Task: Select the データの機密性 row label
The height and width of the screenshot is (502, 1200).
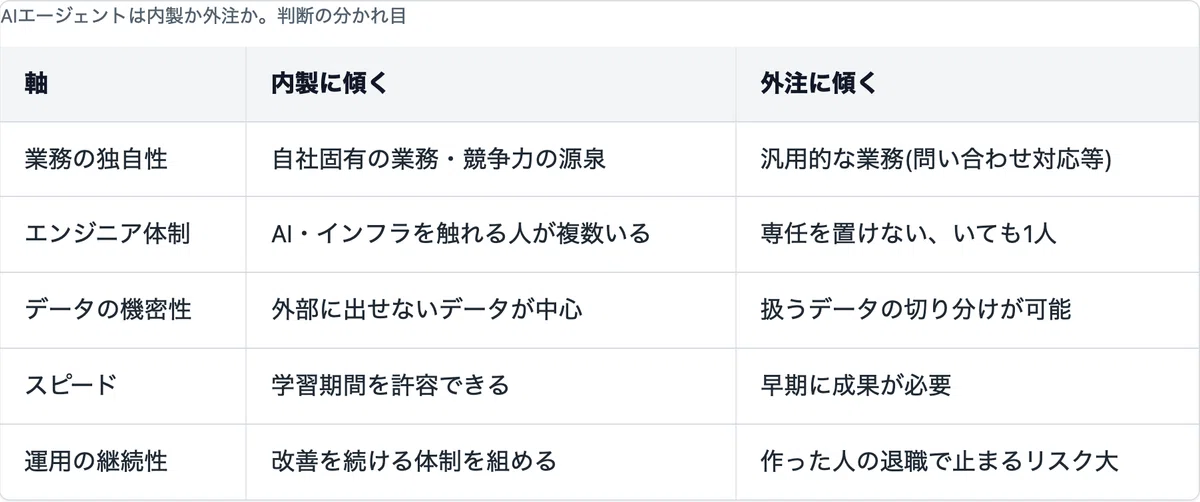Action: coord(108,310)
